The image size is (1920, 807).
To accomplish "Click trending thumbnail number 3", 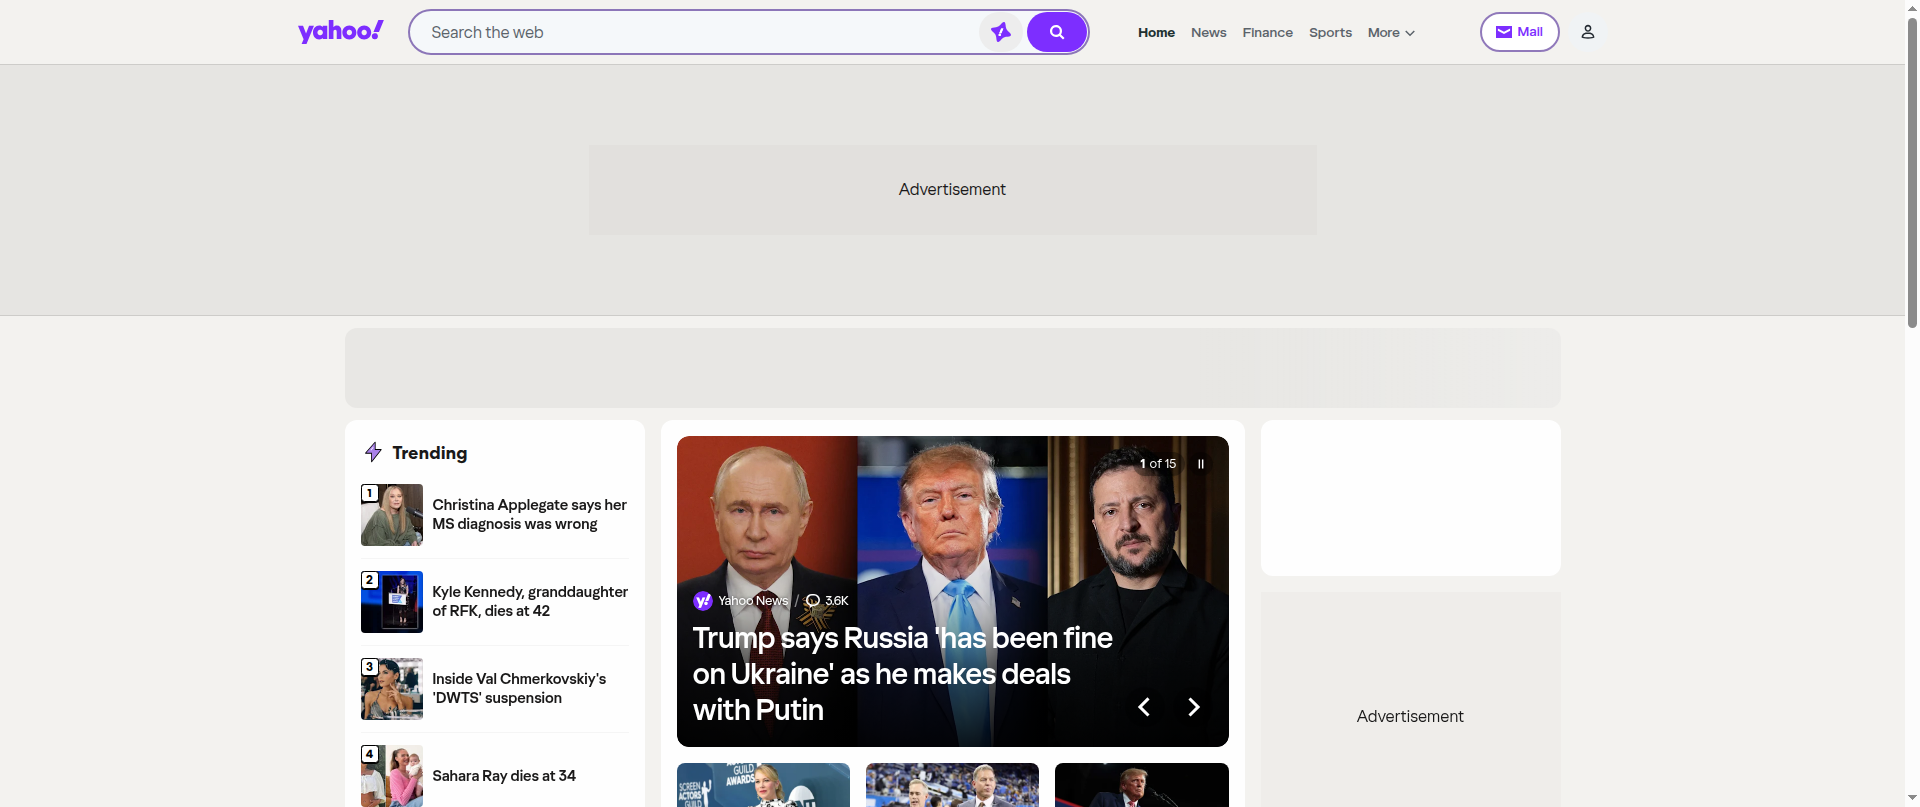I will click(x=392, y=689).
